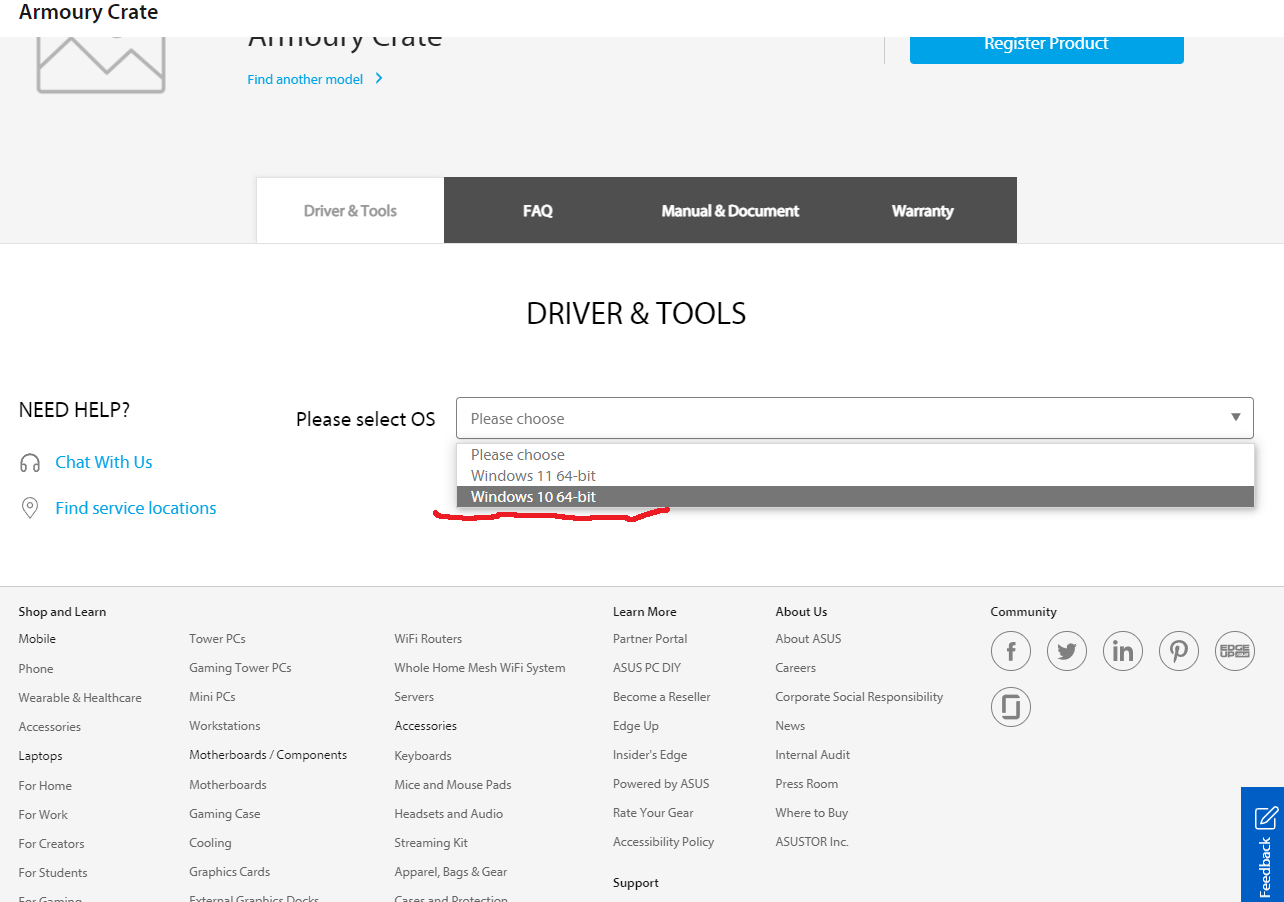Open the Cooling link
The width and height of the screenshot is (1284, 902).
pyautogui.click(x=210, y=843)
